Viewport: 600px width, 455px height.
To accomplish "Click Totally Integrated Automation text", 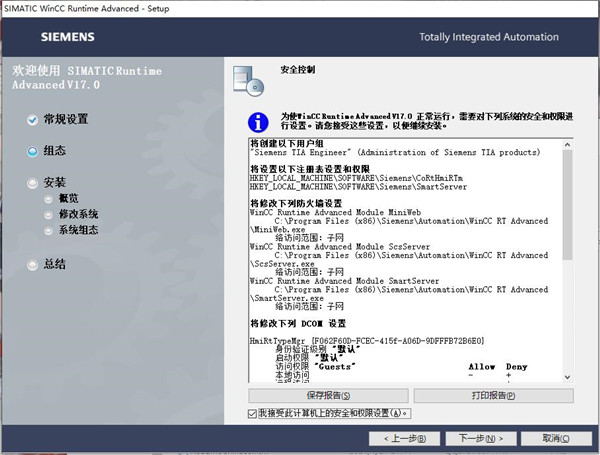I will pyautogui.click(x=489, y=37).
